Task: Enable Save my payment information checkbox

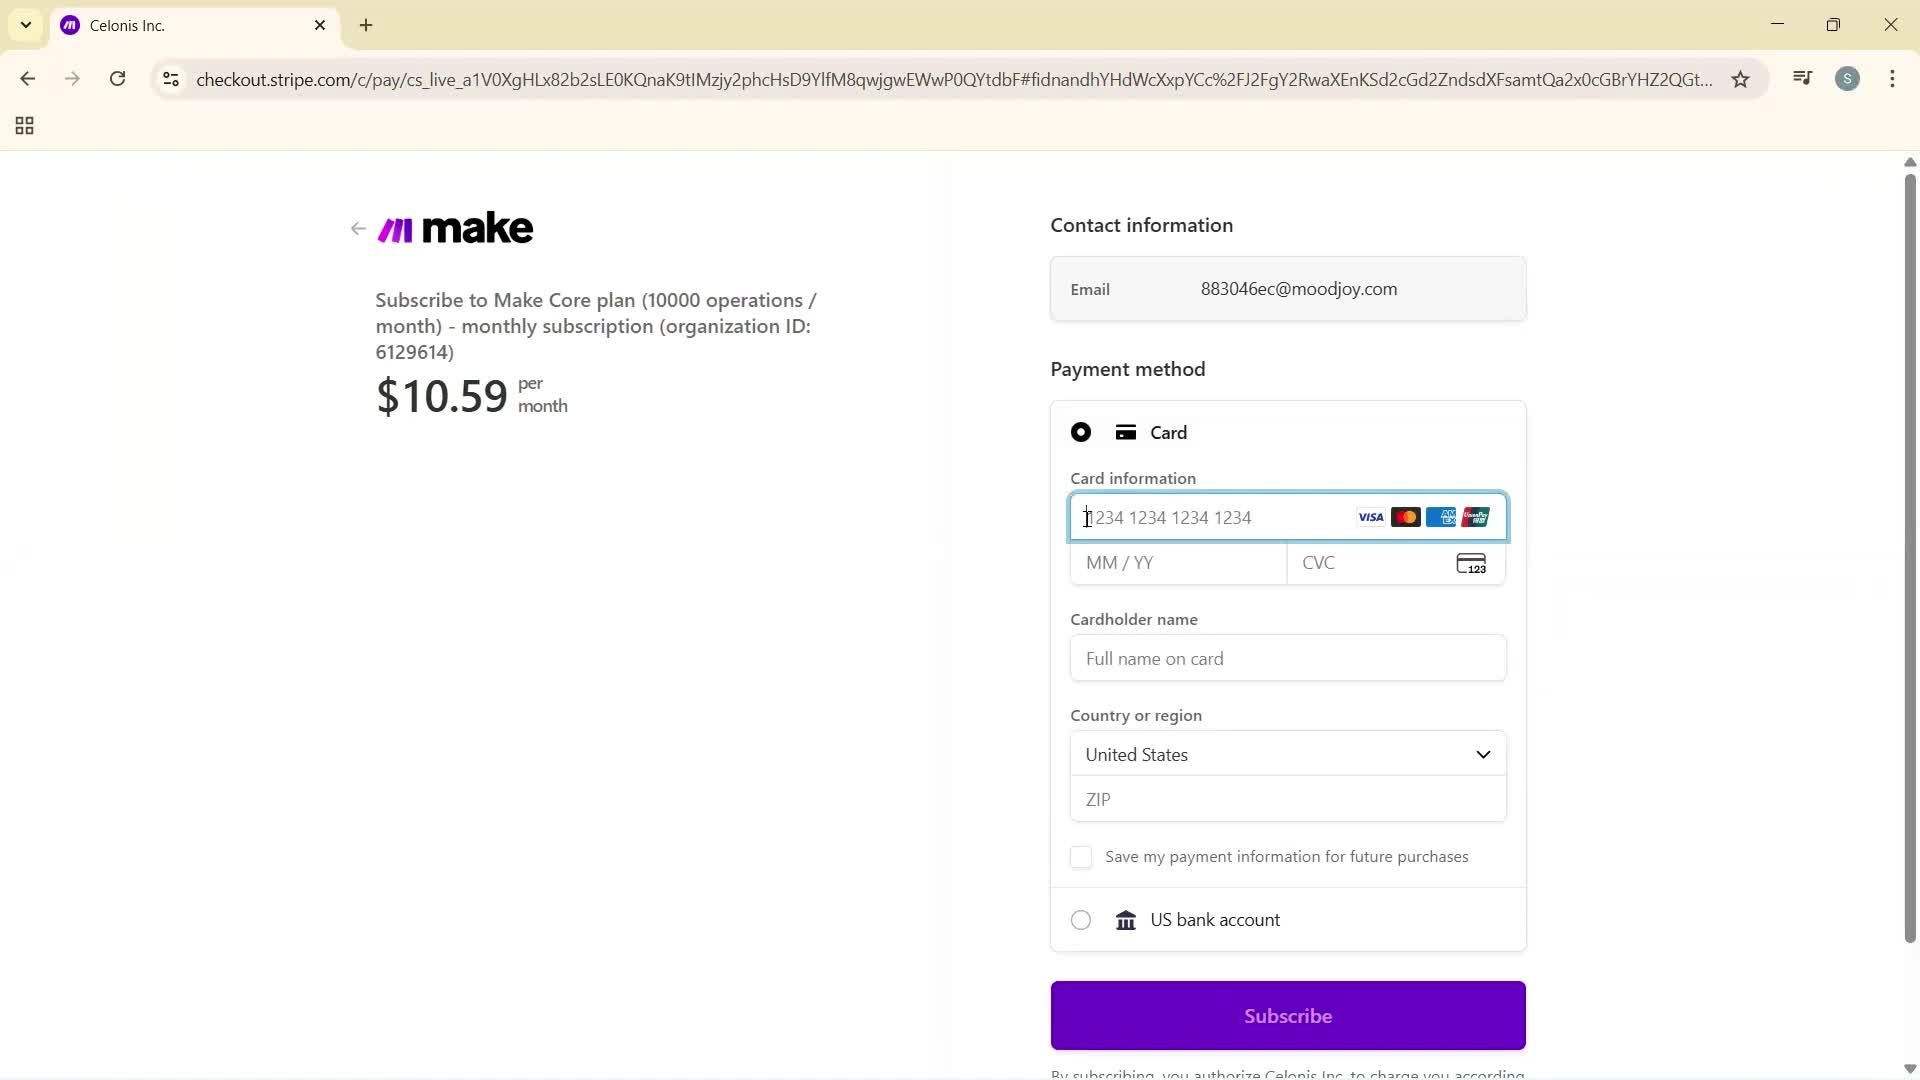Action: tap(1081, 857)
